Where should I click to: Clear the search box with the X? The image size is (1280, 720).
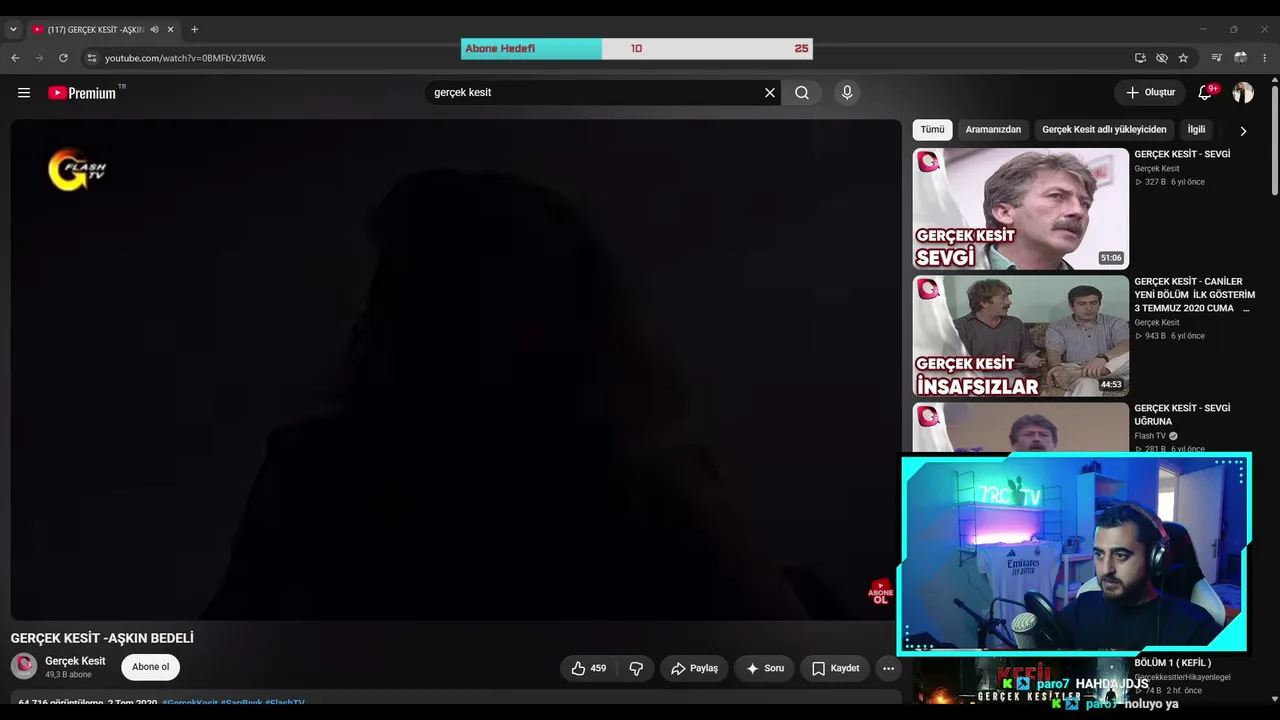tap(770, 93)
